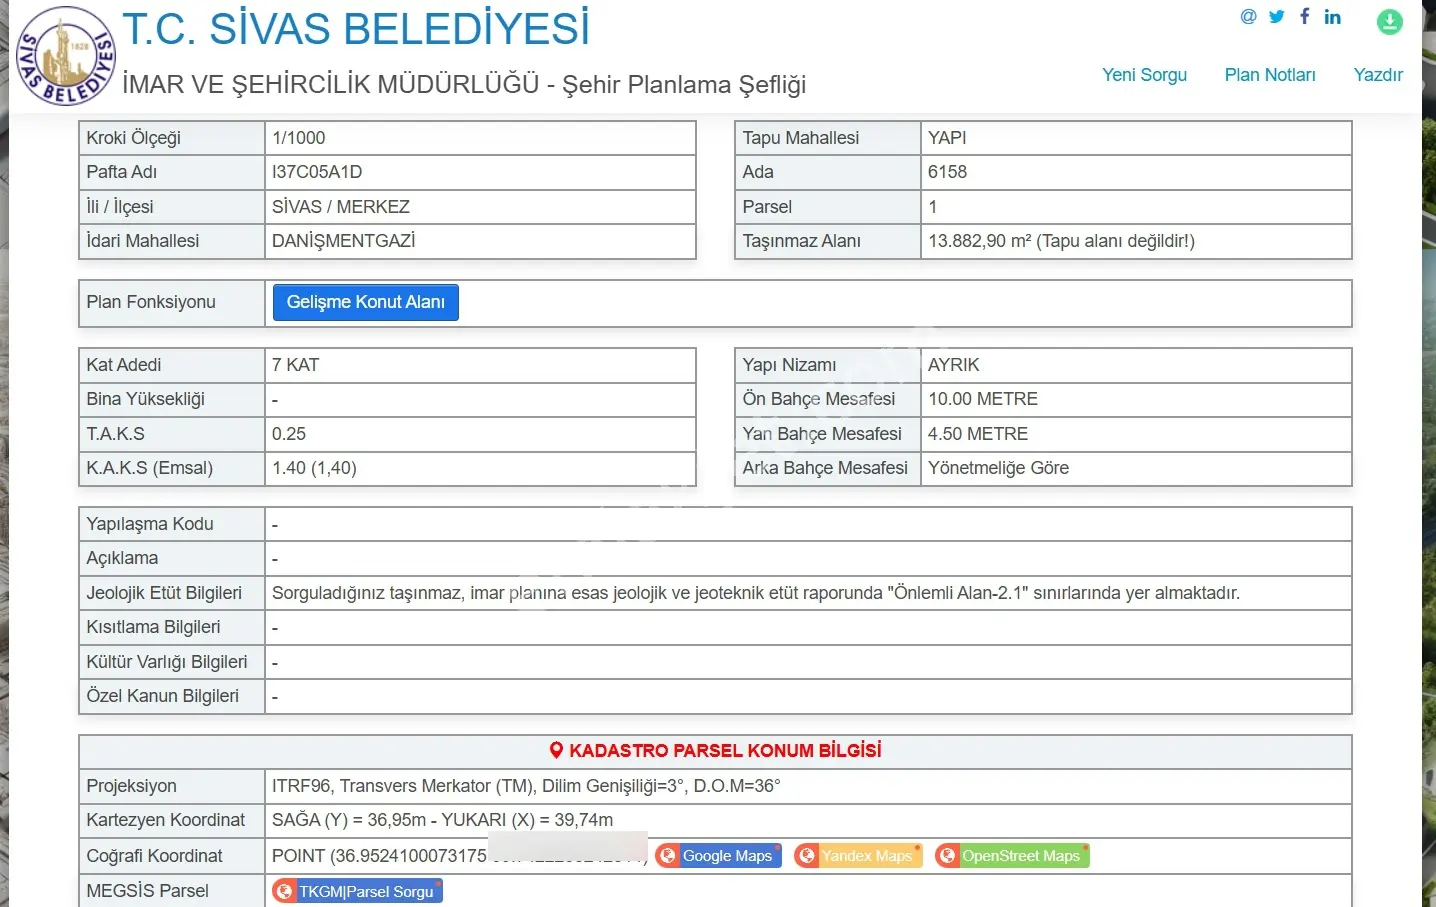Open the Twitter bird icon
The height and width of the screenshot is (907, 1436).
(1276, 16)
